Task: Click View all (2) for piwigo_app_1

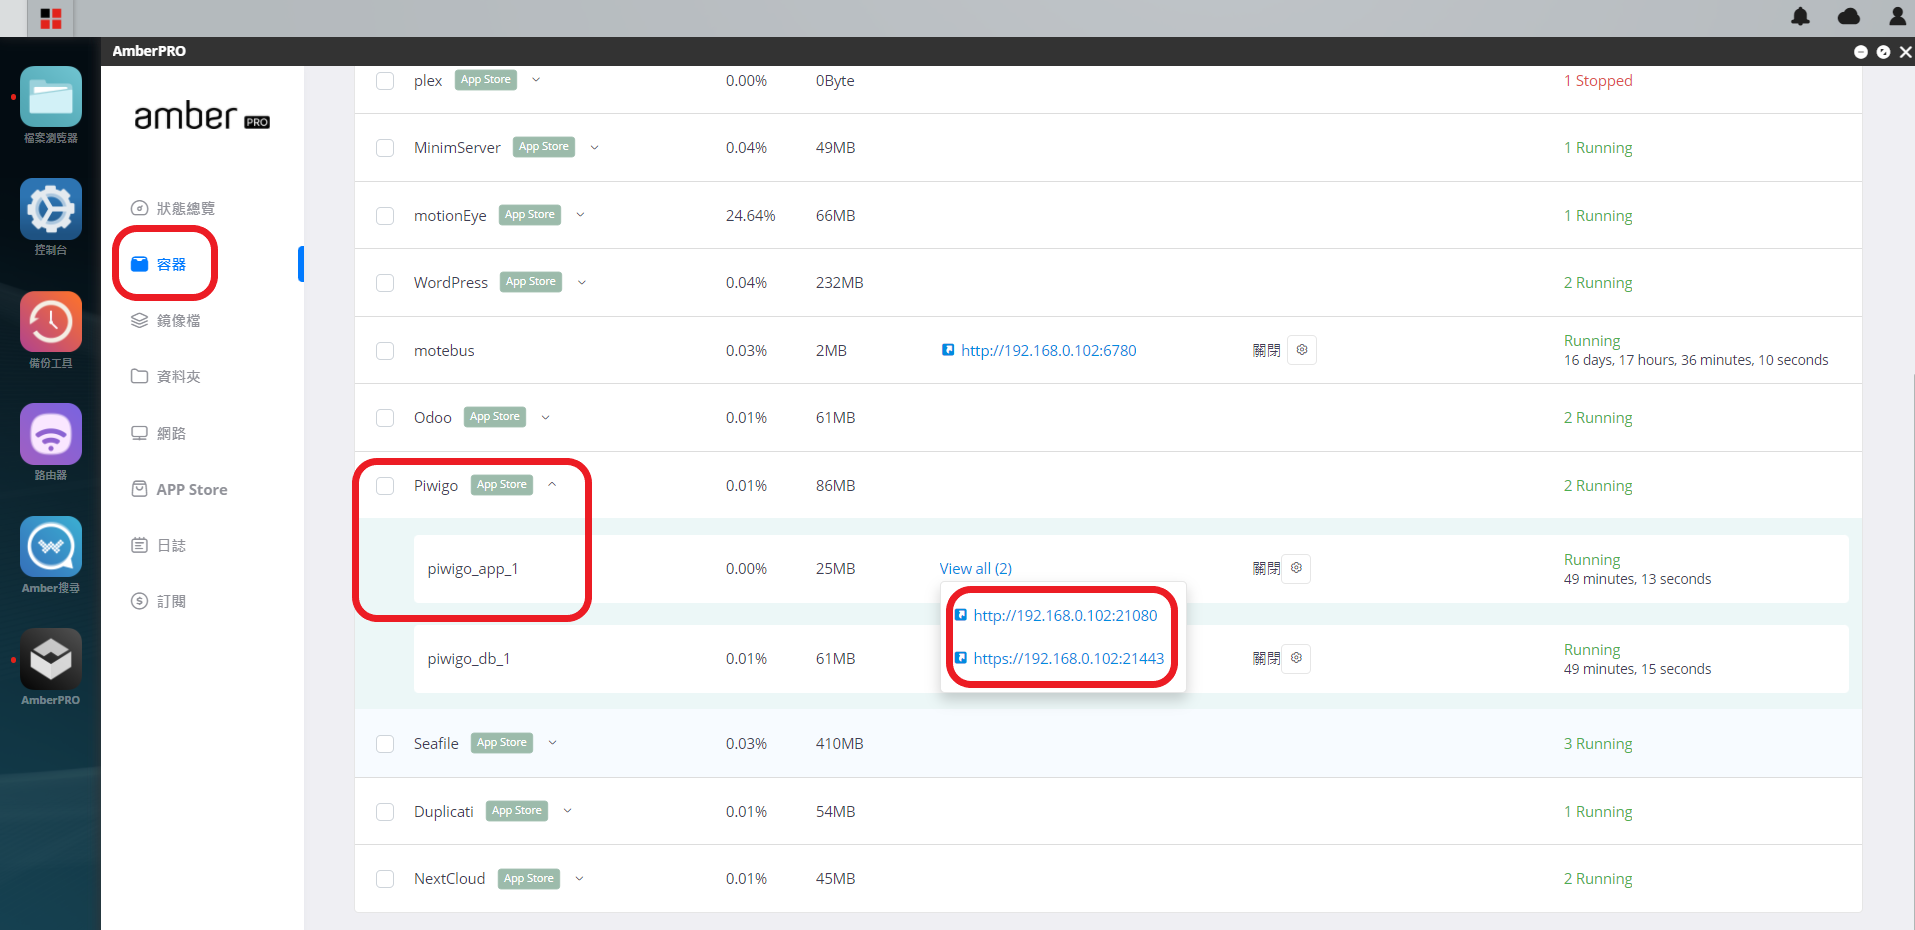Action: 975,568
